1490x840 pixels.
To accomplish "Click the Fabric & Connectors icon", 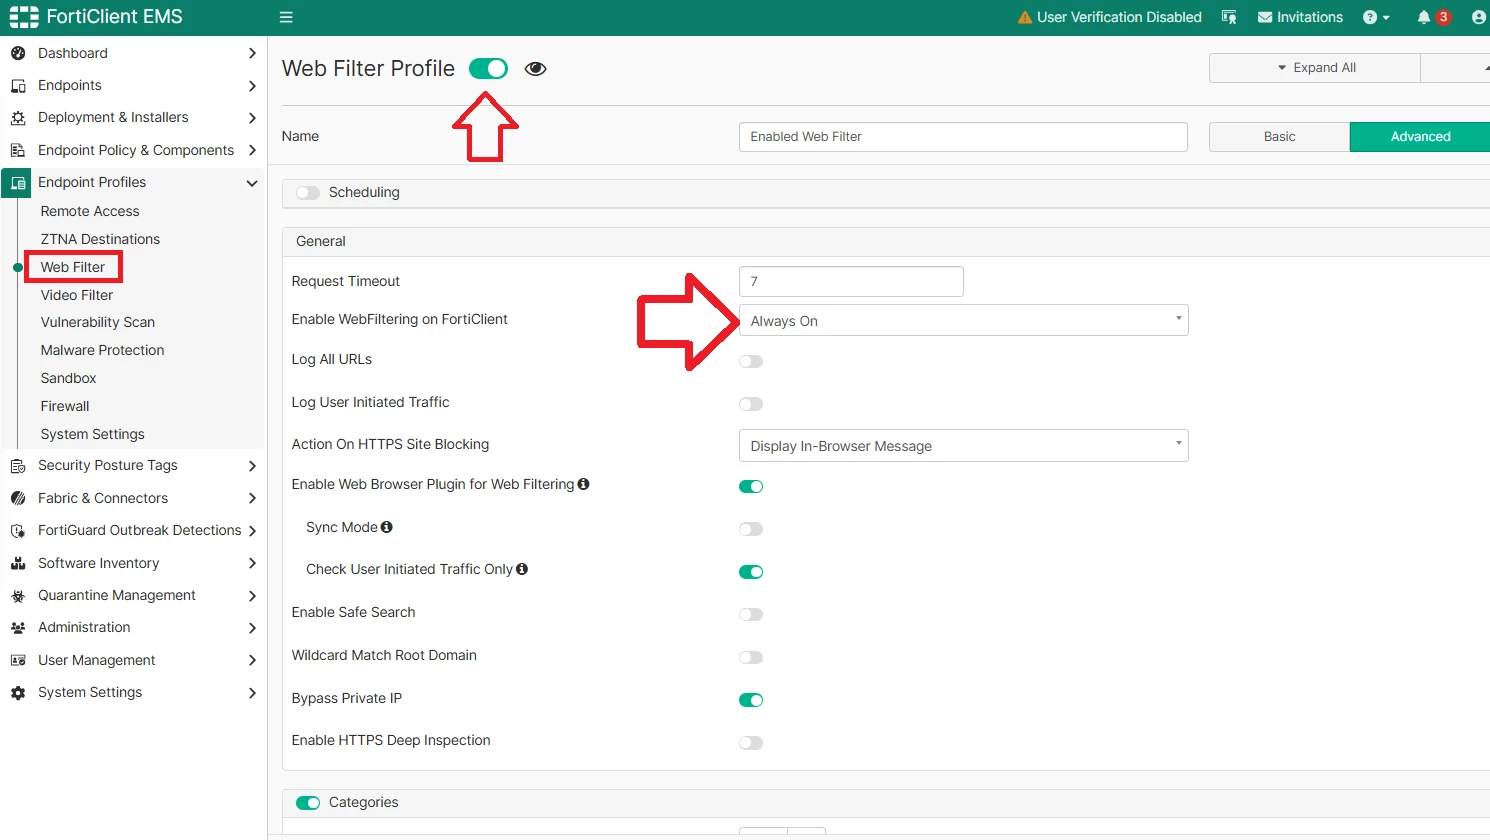I will pos(18,498).
